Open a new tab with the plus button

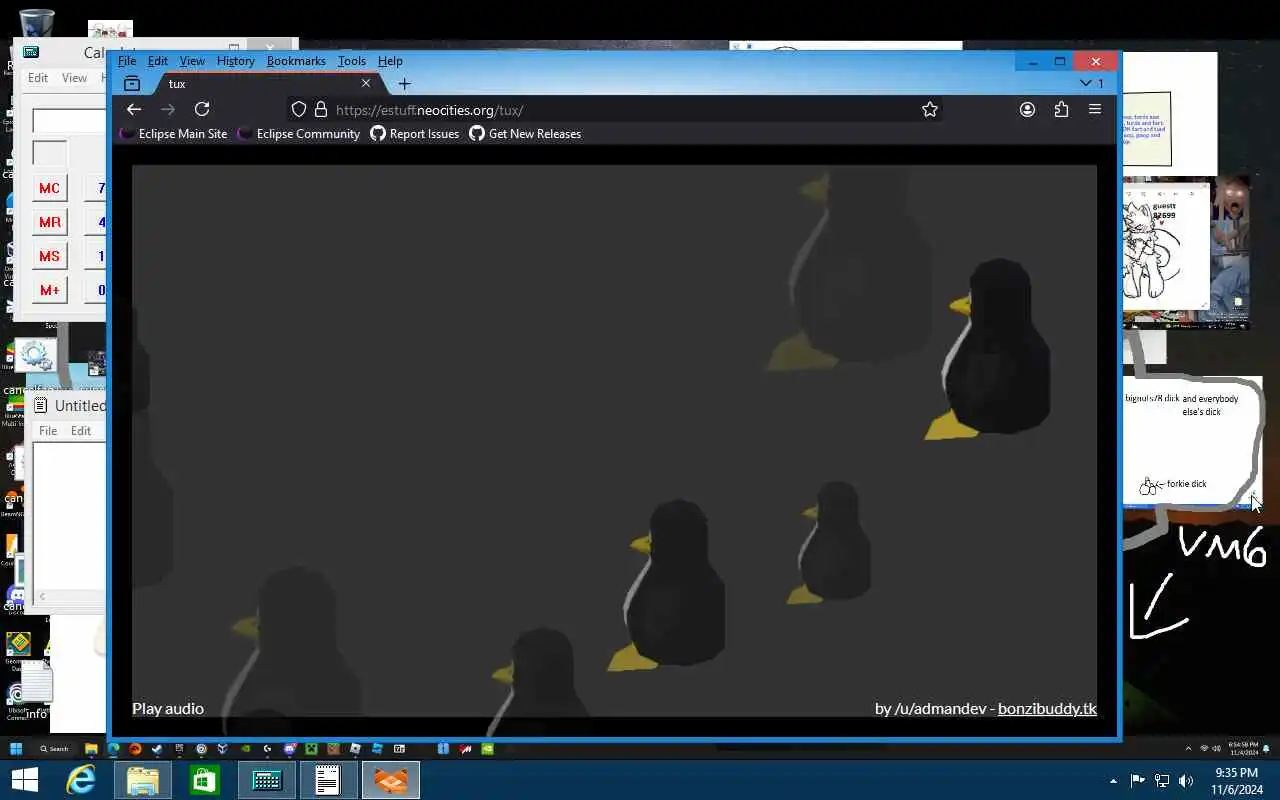pos(404,84)
